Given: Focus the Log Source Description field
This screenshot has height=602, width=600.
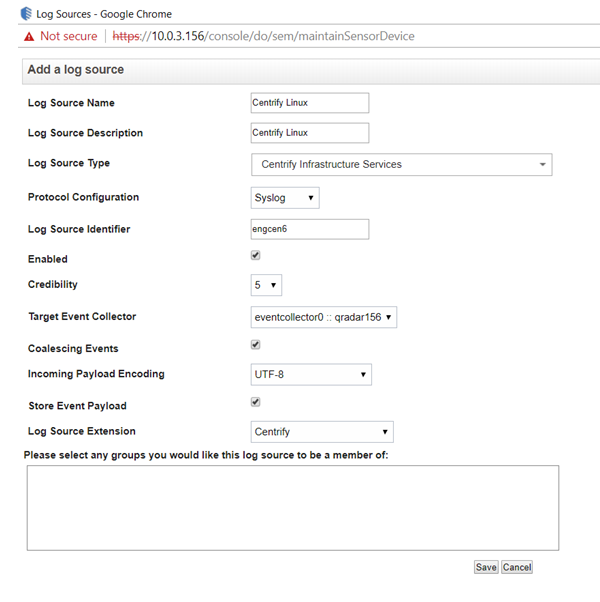Looking at the screenshot, I should click(310, 133).
